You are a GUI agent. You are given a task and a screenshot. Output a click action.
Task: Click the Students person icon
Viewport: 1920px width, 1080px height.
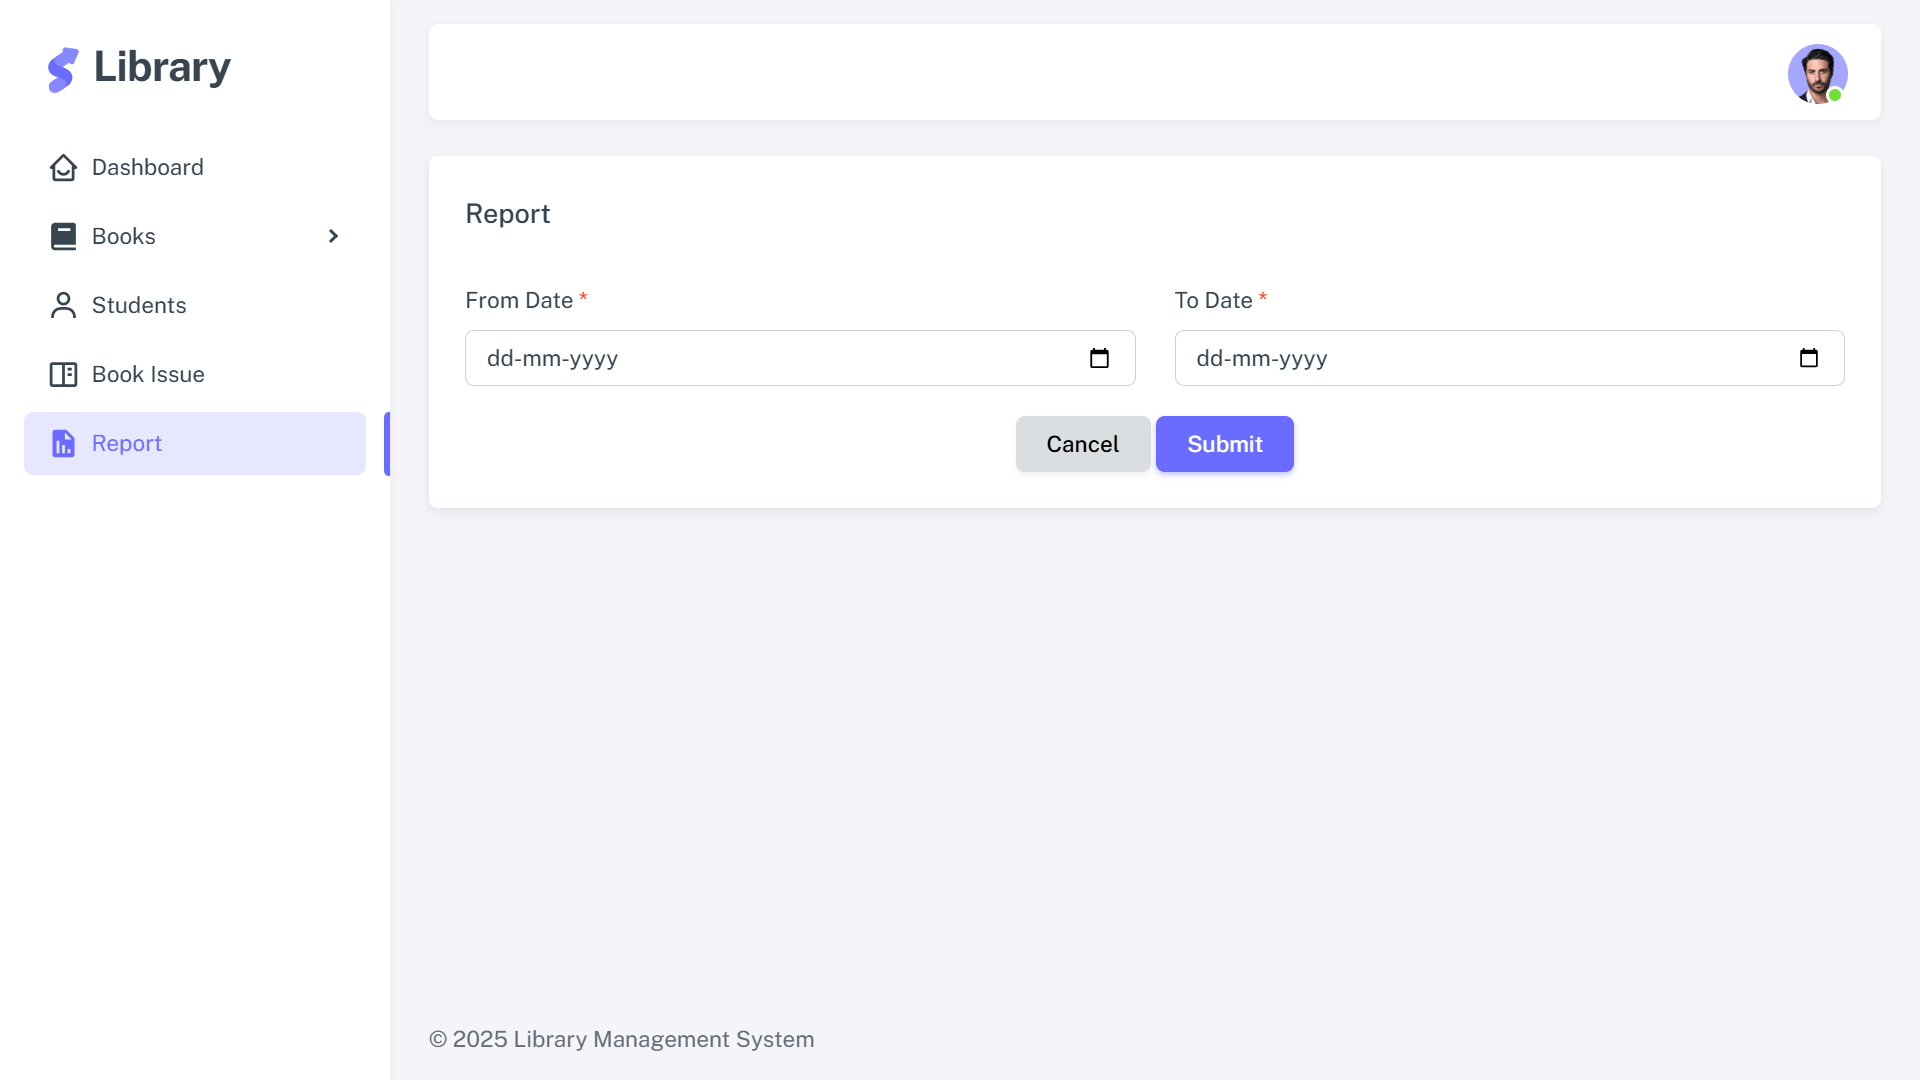click(x=63, y=305)
